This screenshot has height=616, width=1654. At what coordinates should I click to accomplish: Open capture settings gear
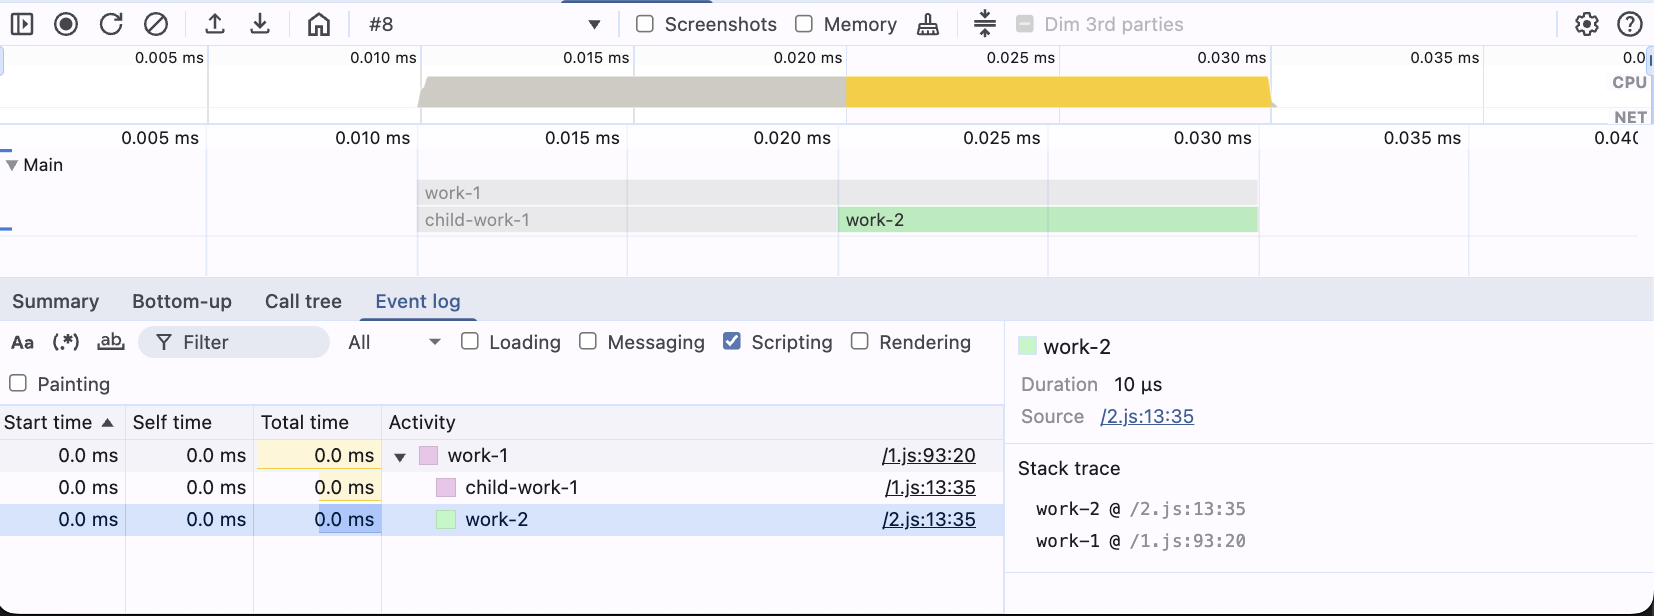click(x=1587, y=24)
